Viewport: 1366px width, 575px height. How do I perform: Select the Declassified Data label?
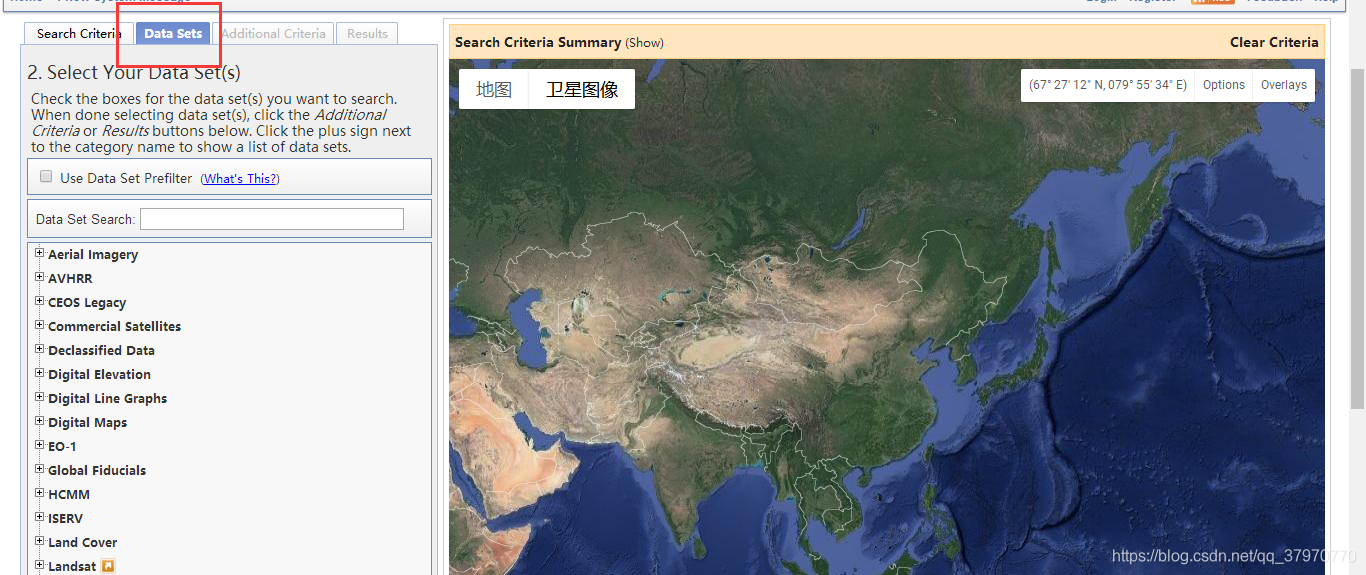101,350
